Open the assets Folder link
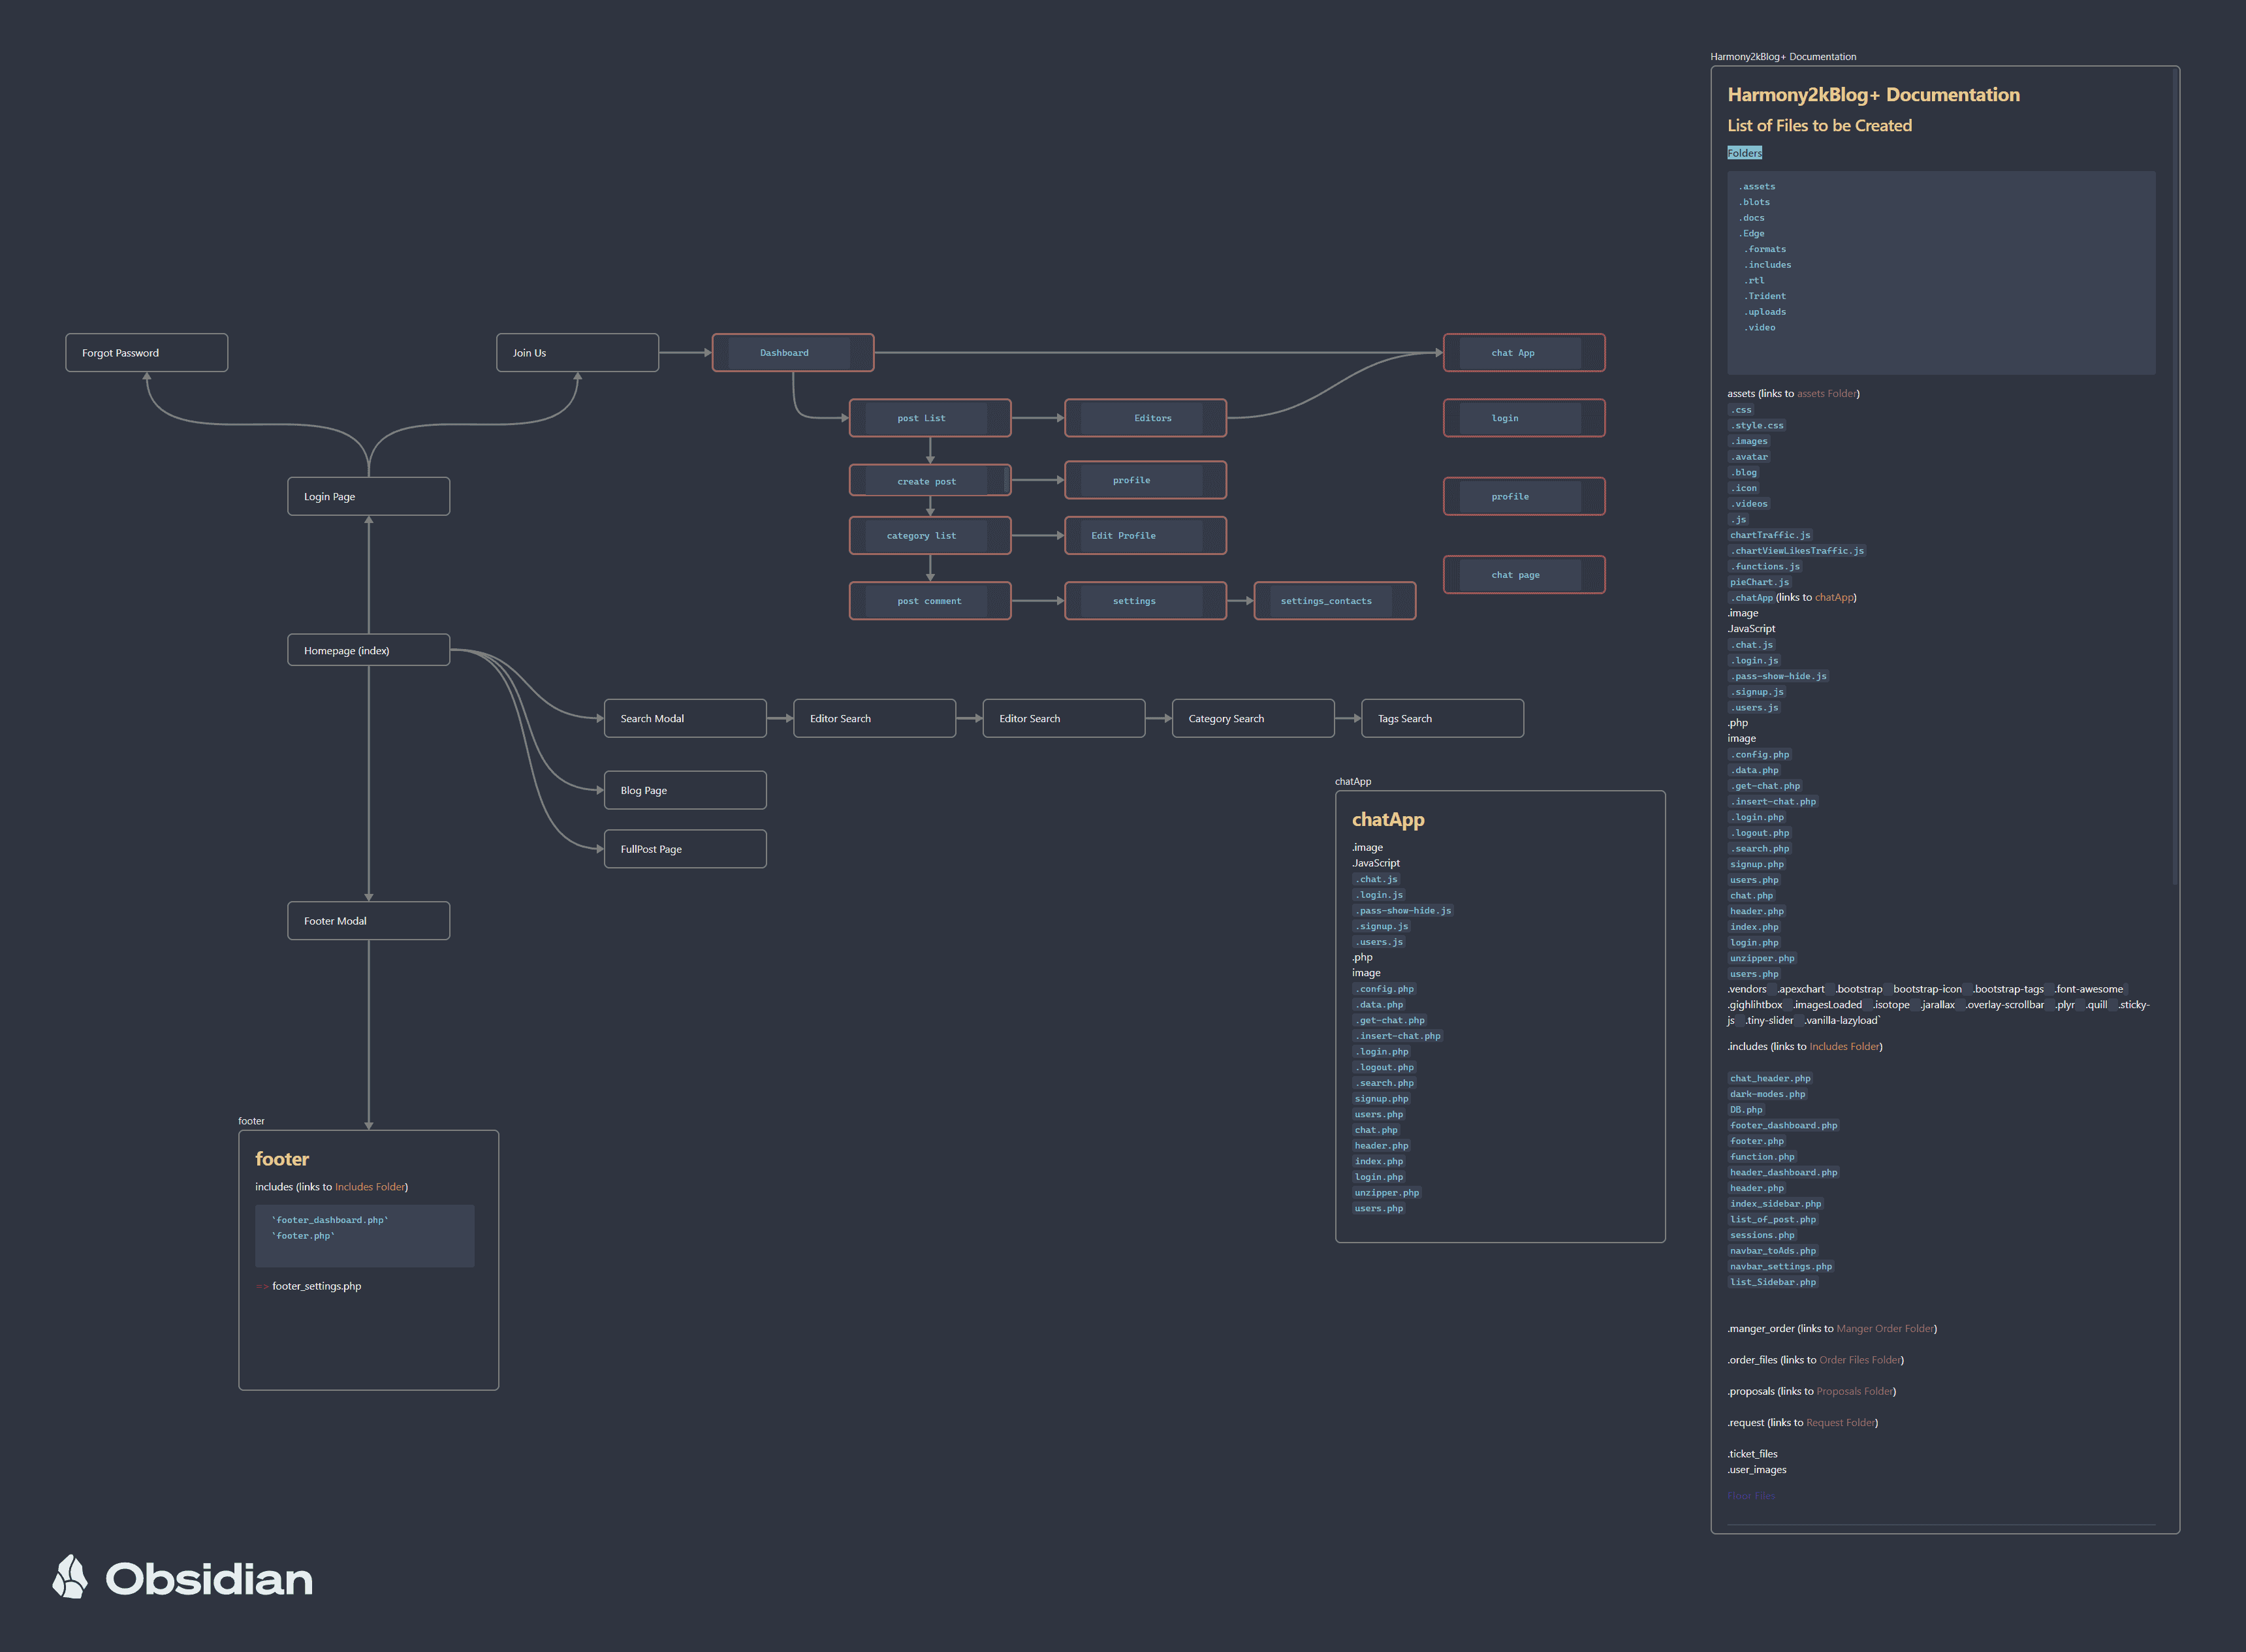This screenshot has width=2246, height=1652. (x=1826, y=394)
